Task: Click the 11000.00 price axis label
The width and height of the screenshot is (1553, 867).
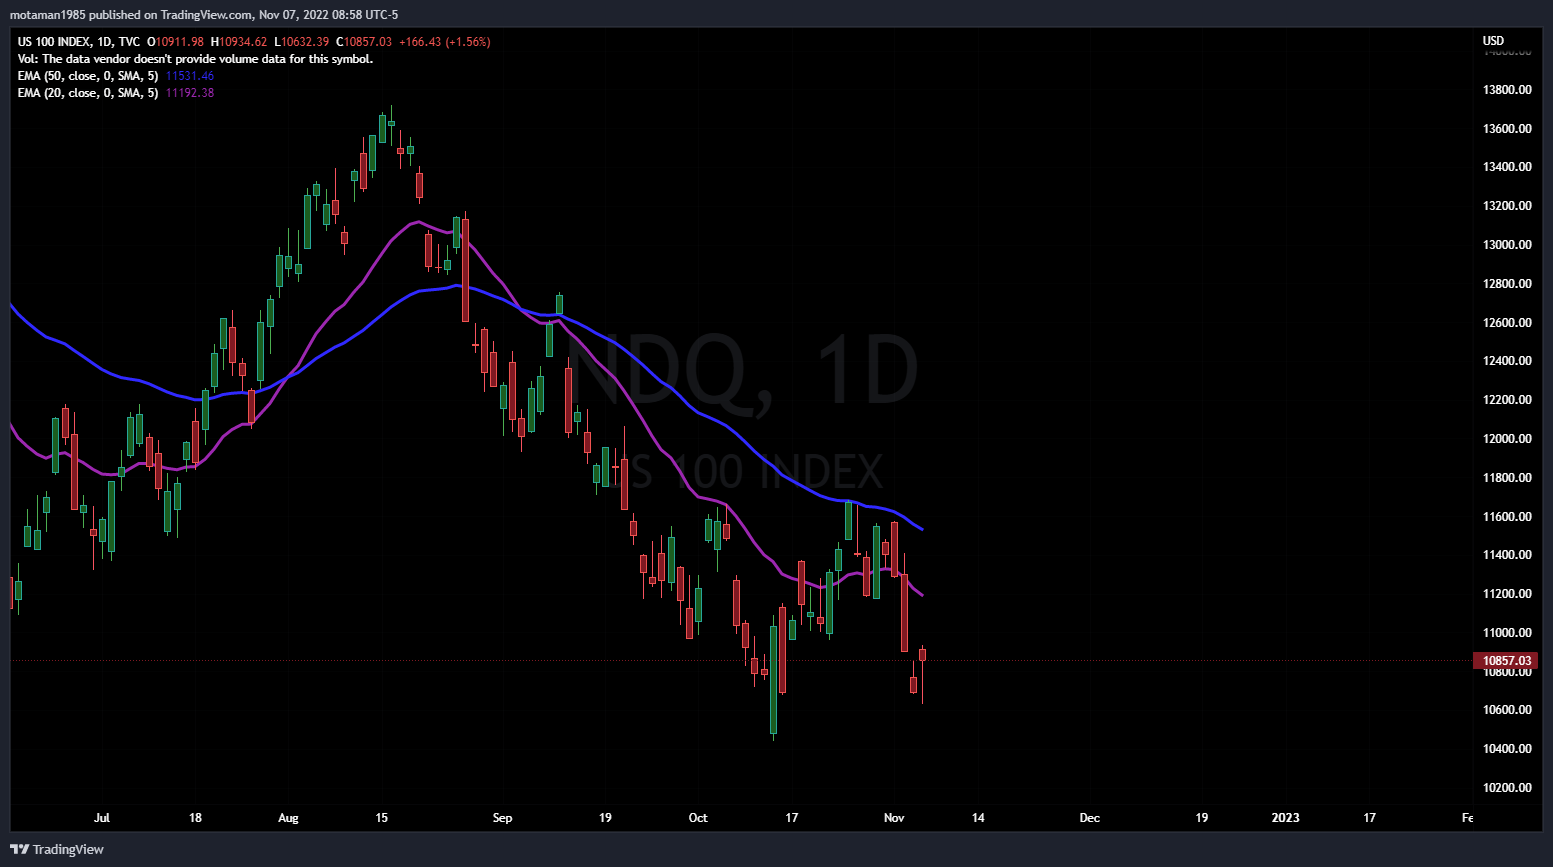Action: [1507, 632]
